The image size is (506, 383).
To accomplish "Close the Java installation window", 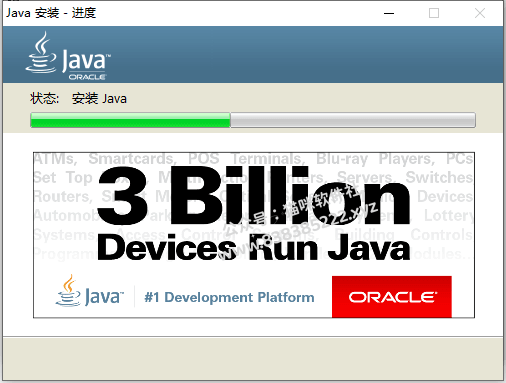I will pyautogui.click(x=480, y=13).
